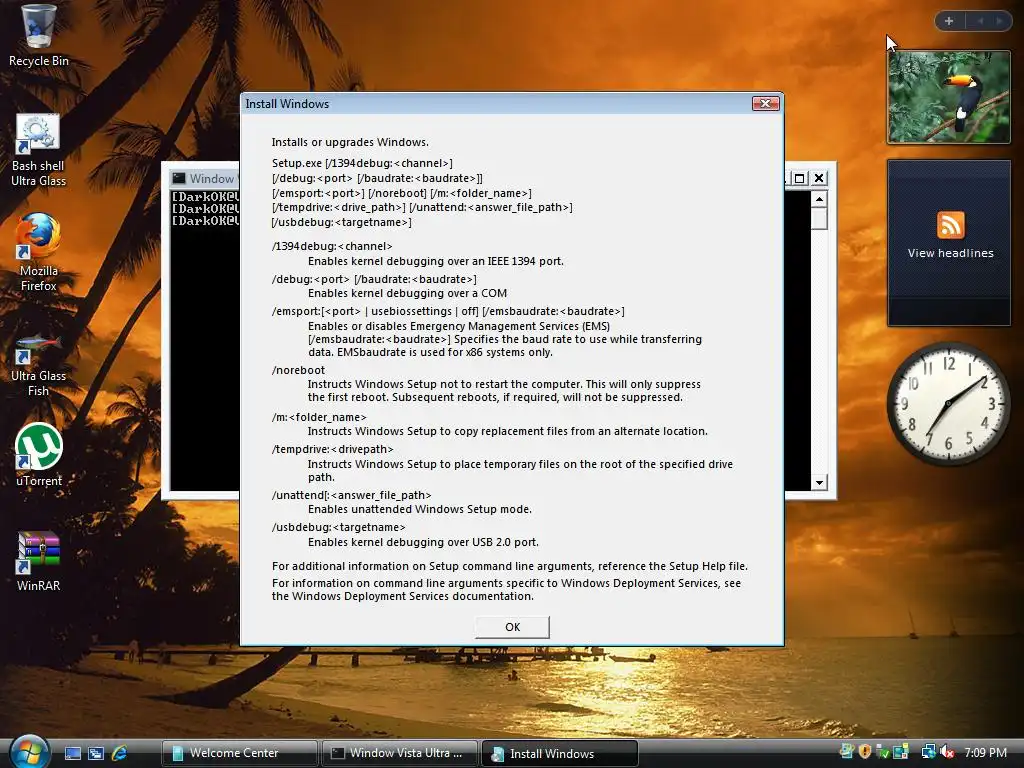Click the Windows Sidebar tray icon

(901, 752)
